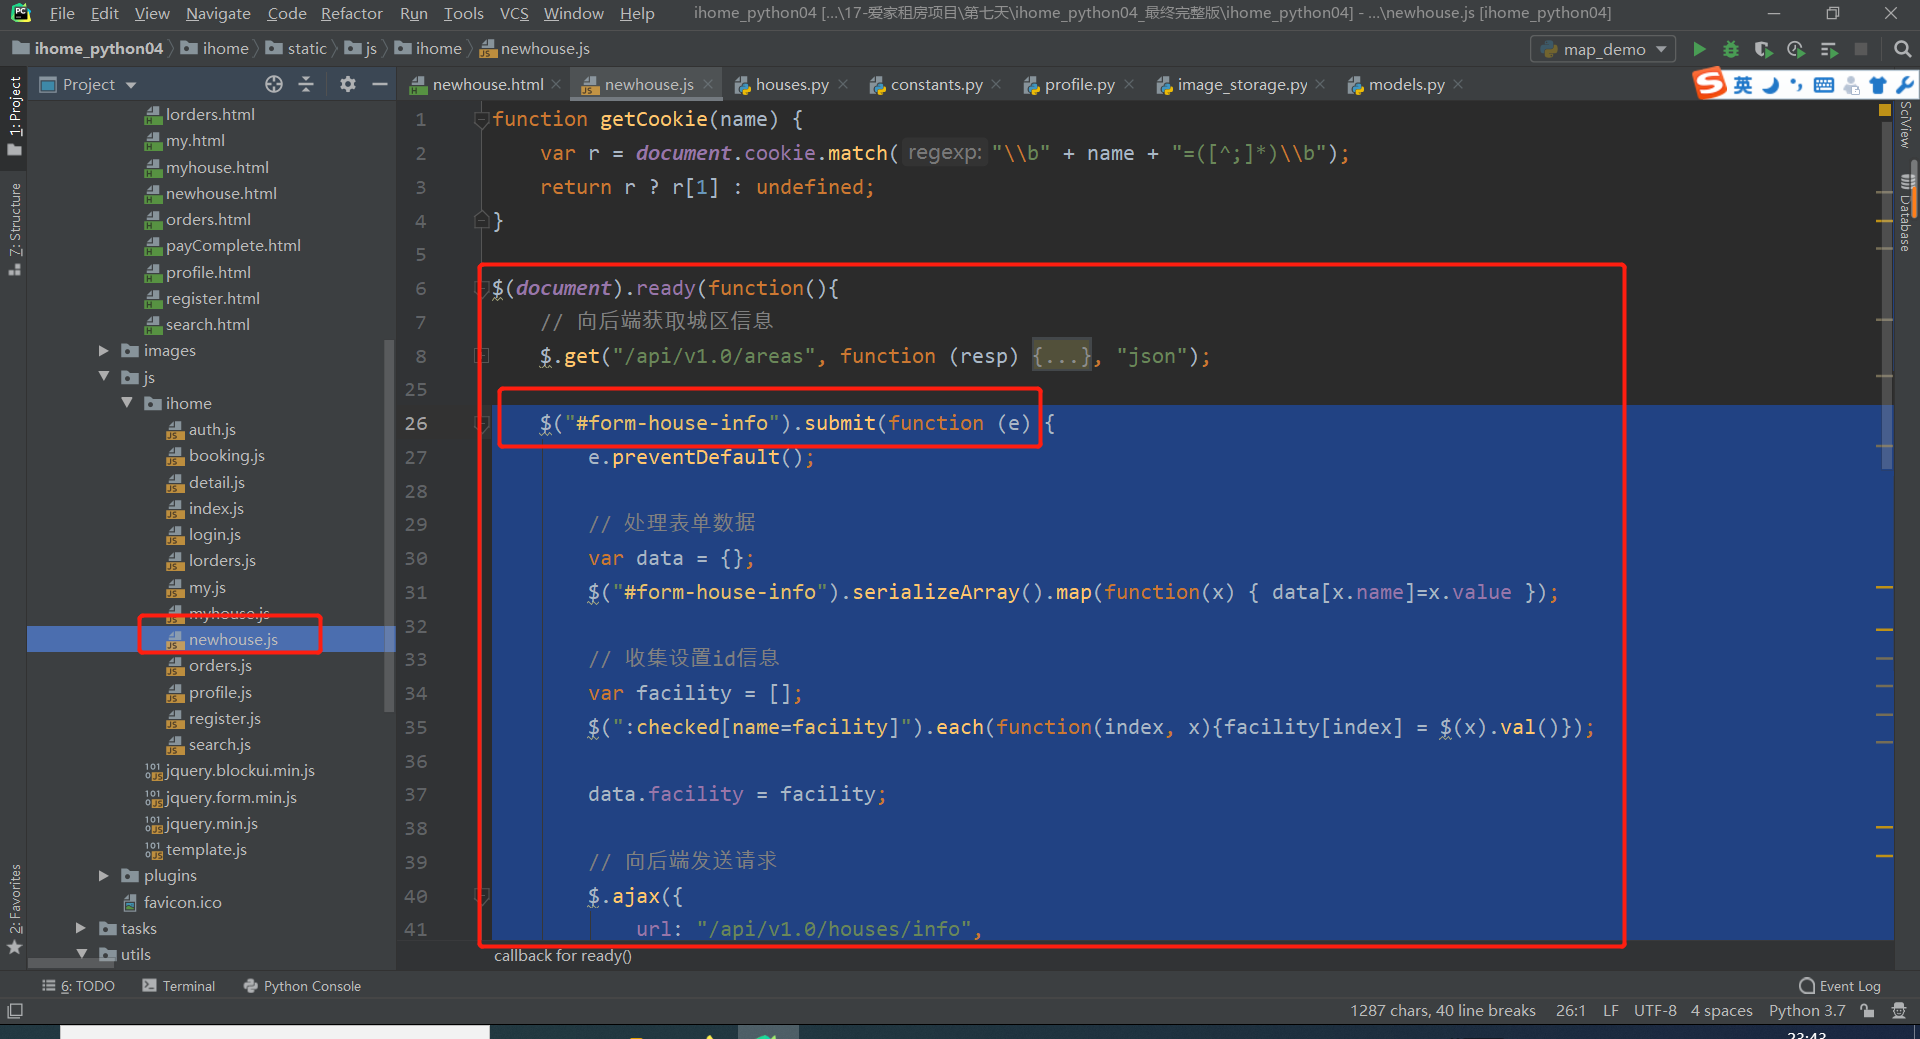The width and height of the screenshot is (1920, 1039).
Task: Click the Debug bug icon
Action: 1731,49
